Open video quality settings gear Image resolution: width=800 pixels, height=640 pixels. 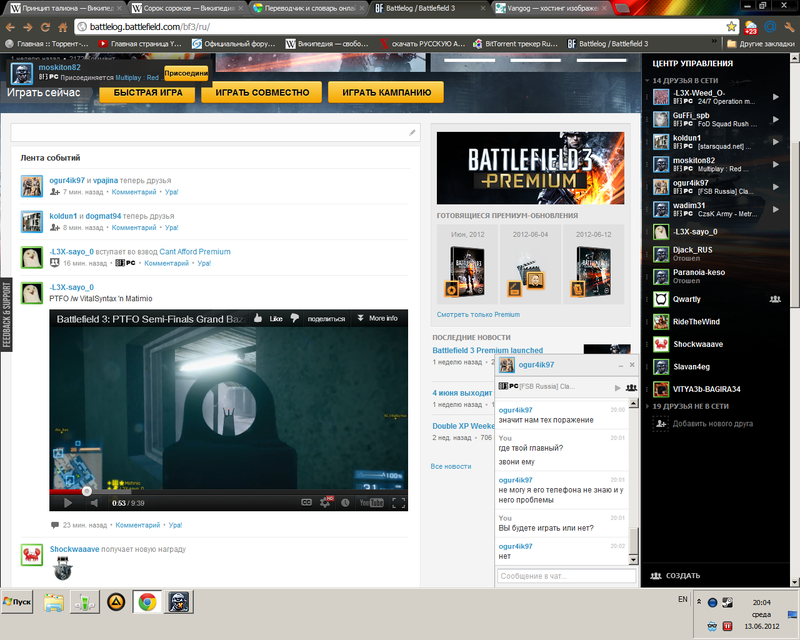click(x=325, y=503)
